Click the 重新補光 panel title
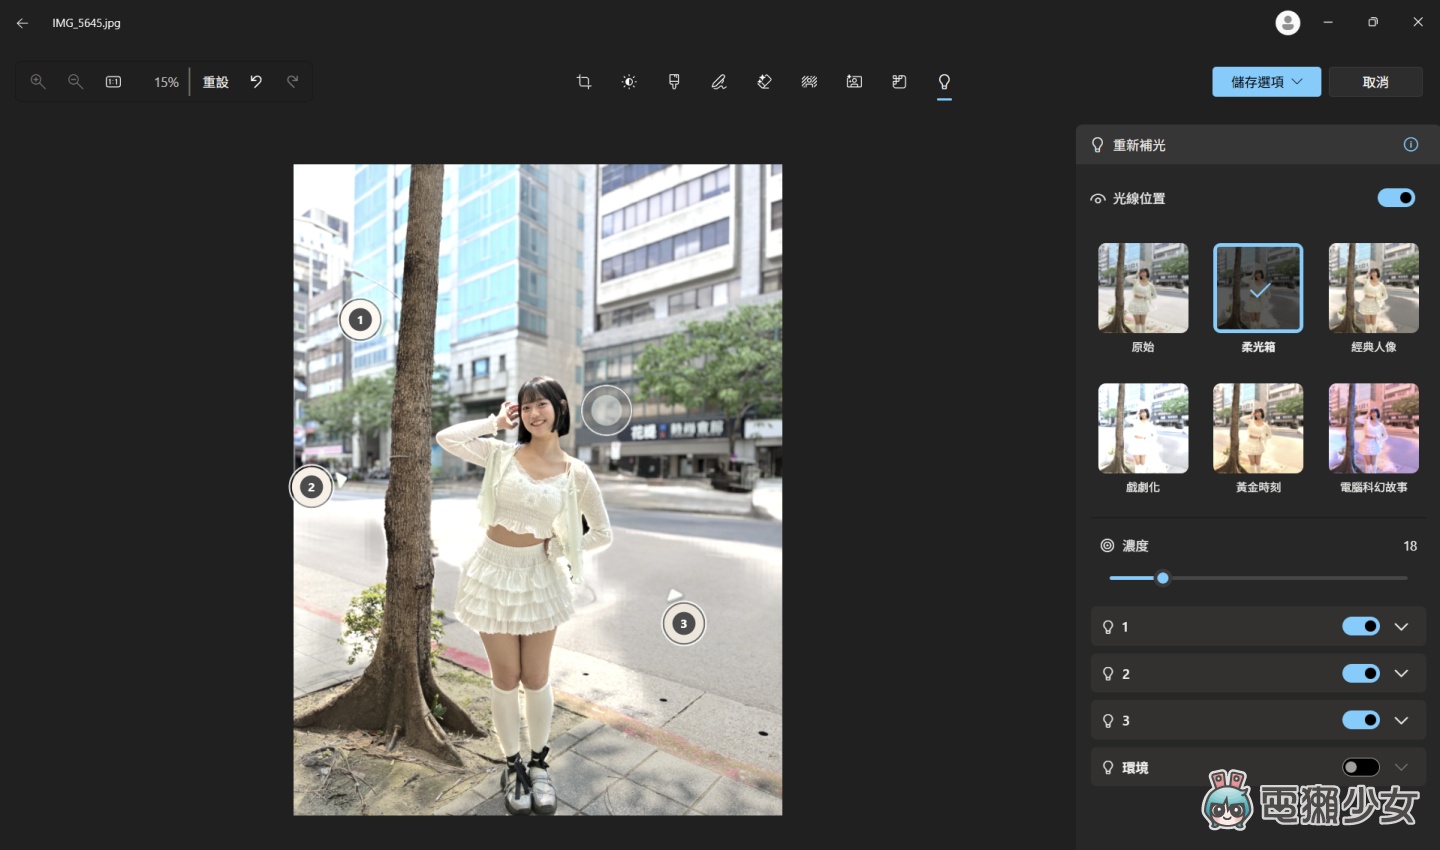 [1139, 145]
